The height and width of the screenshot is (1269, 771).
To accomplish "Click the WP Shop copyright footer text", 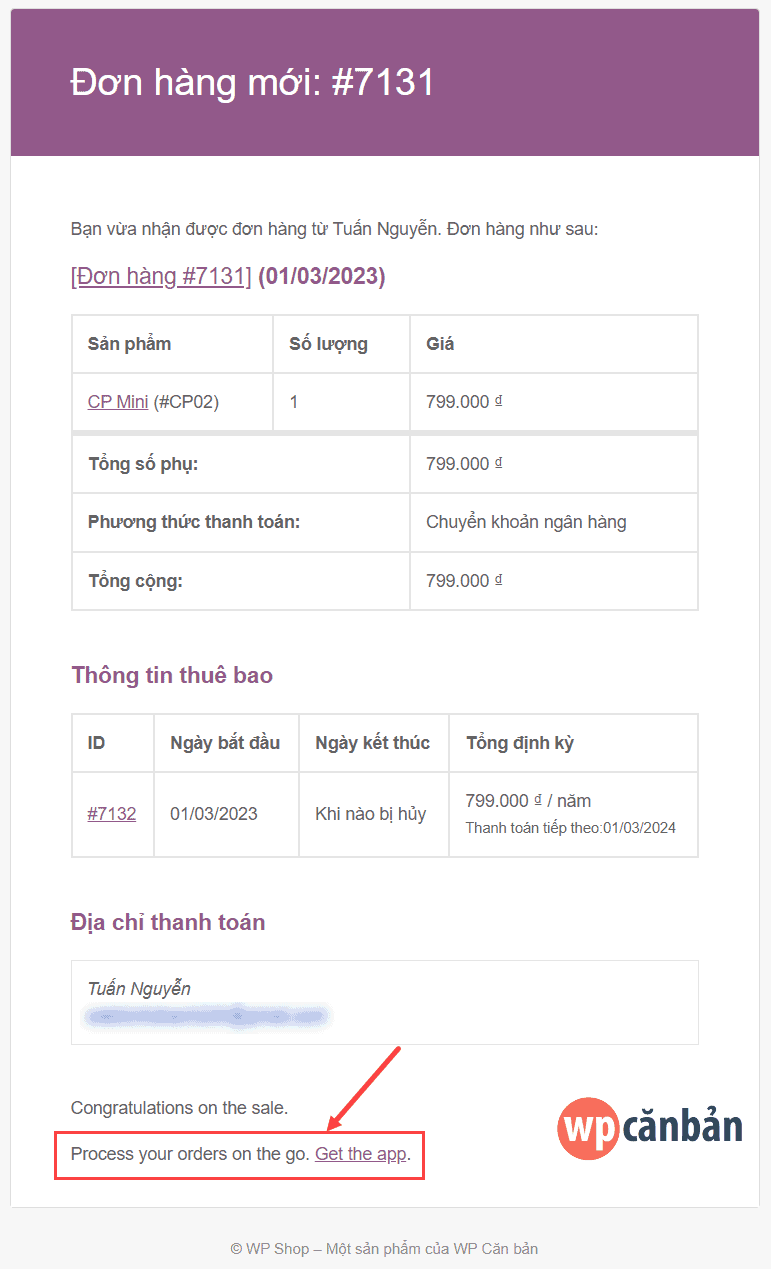I will click(384, 1248).
